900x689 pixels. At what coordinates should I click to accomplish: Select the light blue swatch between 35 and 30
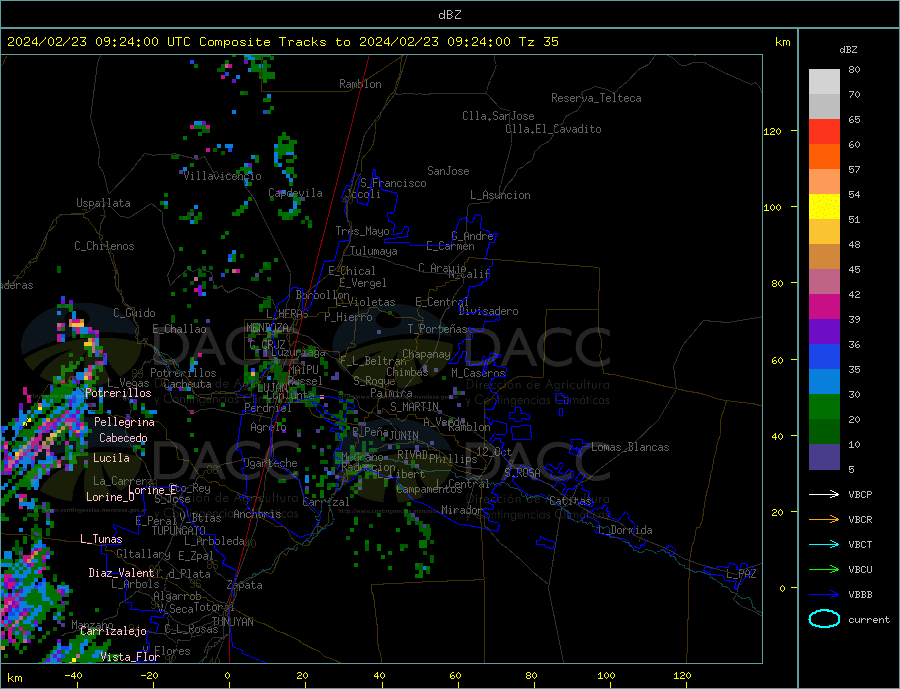coord(824,382)
